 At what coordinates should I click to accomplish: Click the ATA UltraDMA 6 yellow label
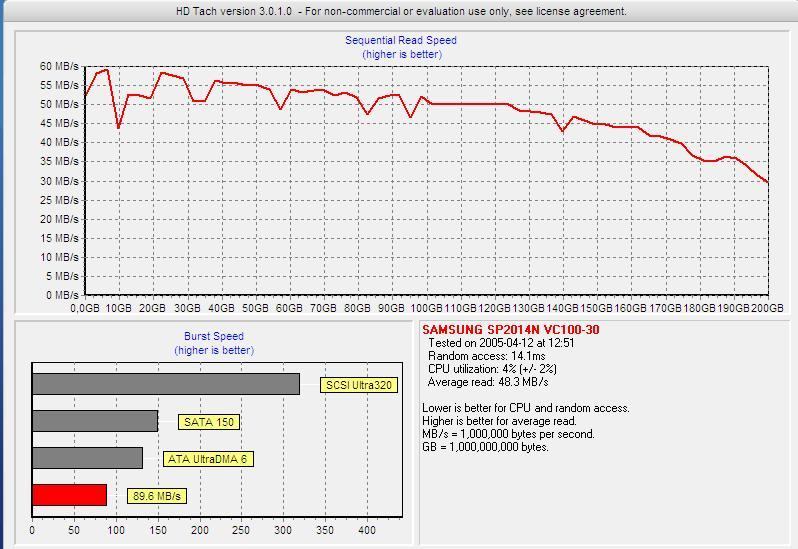click(x=208, y=459)
